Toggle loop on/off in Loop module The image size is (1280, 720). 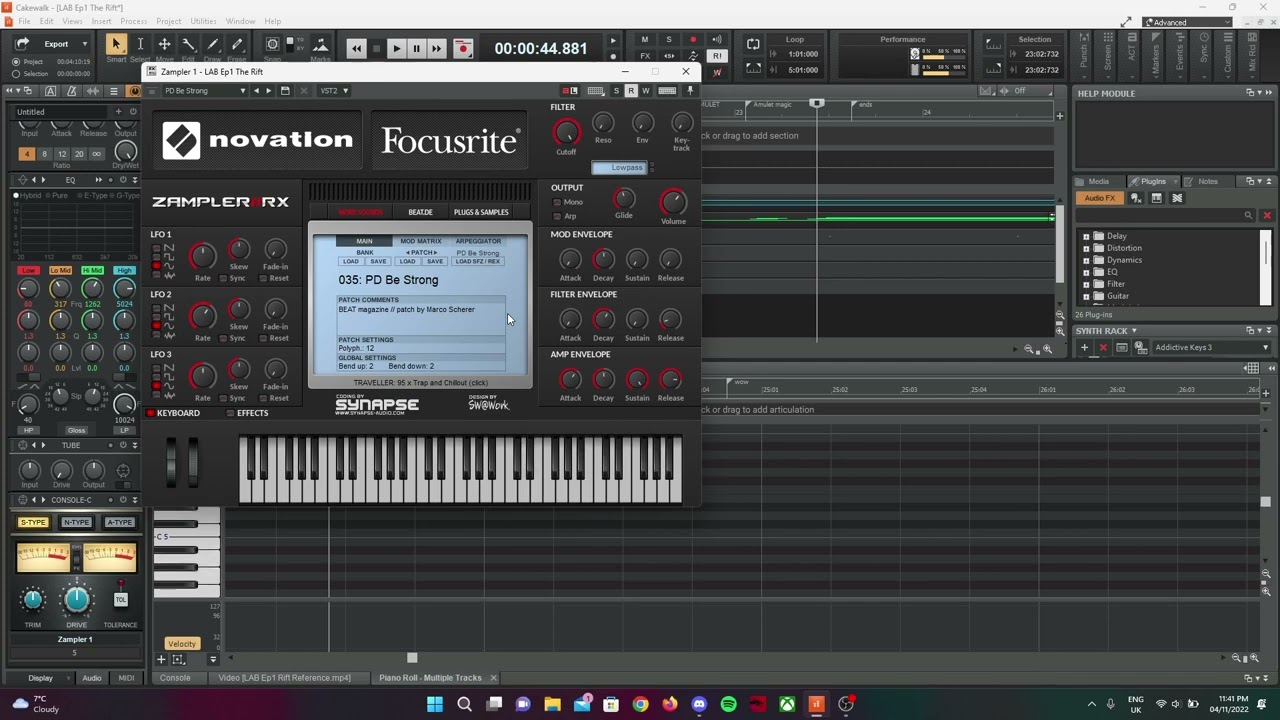click(x=753, y=45)
